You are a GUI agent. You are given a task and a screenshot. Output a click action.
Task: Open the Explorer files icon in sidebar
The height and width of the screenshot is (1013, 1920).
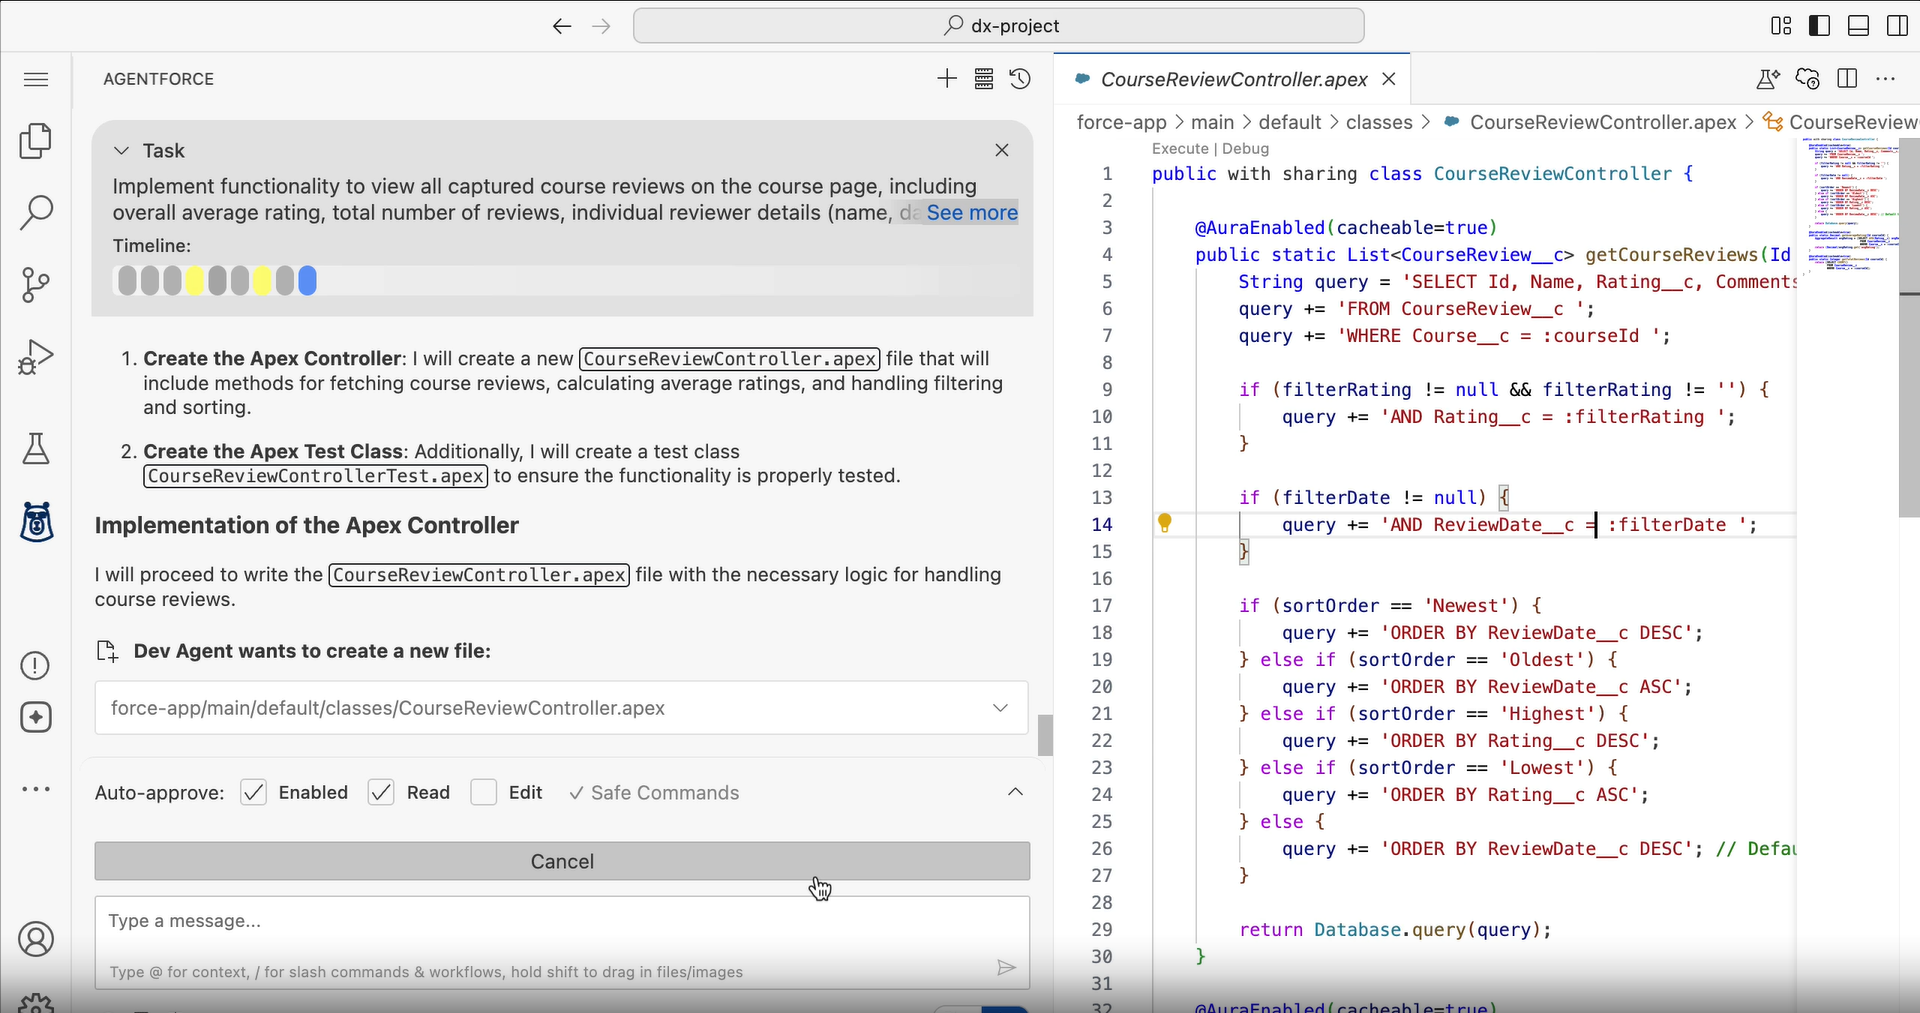[x=36, y=141]
